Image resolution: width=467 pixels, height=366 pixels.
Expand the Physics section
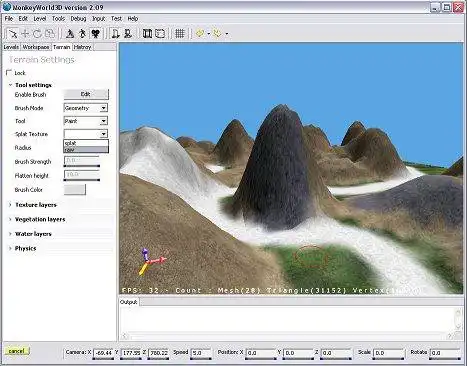click(10, 248)
